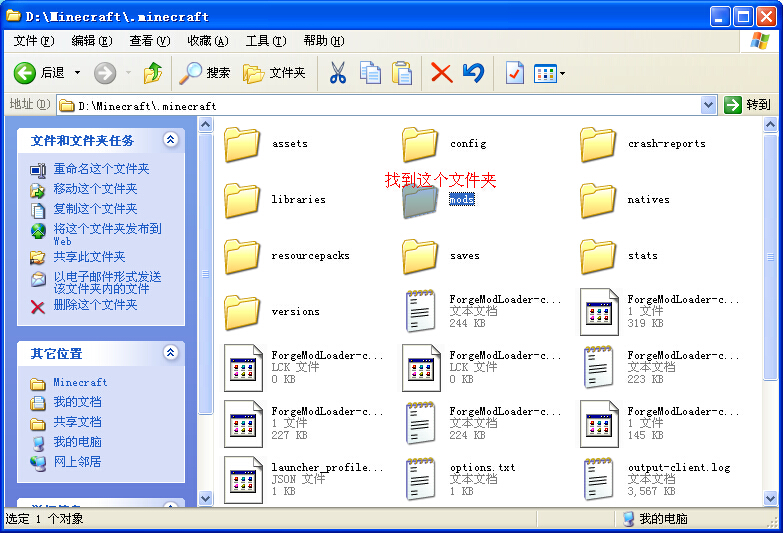Image resolution: width=783 pixels, height=533 pixels.
Task: Select the 224 KB ForgeModLoader text file
Action: [420, 423]
